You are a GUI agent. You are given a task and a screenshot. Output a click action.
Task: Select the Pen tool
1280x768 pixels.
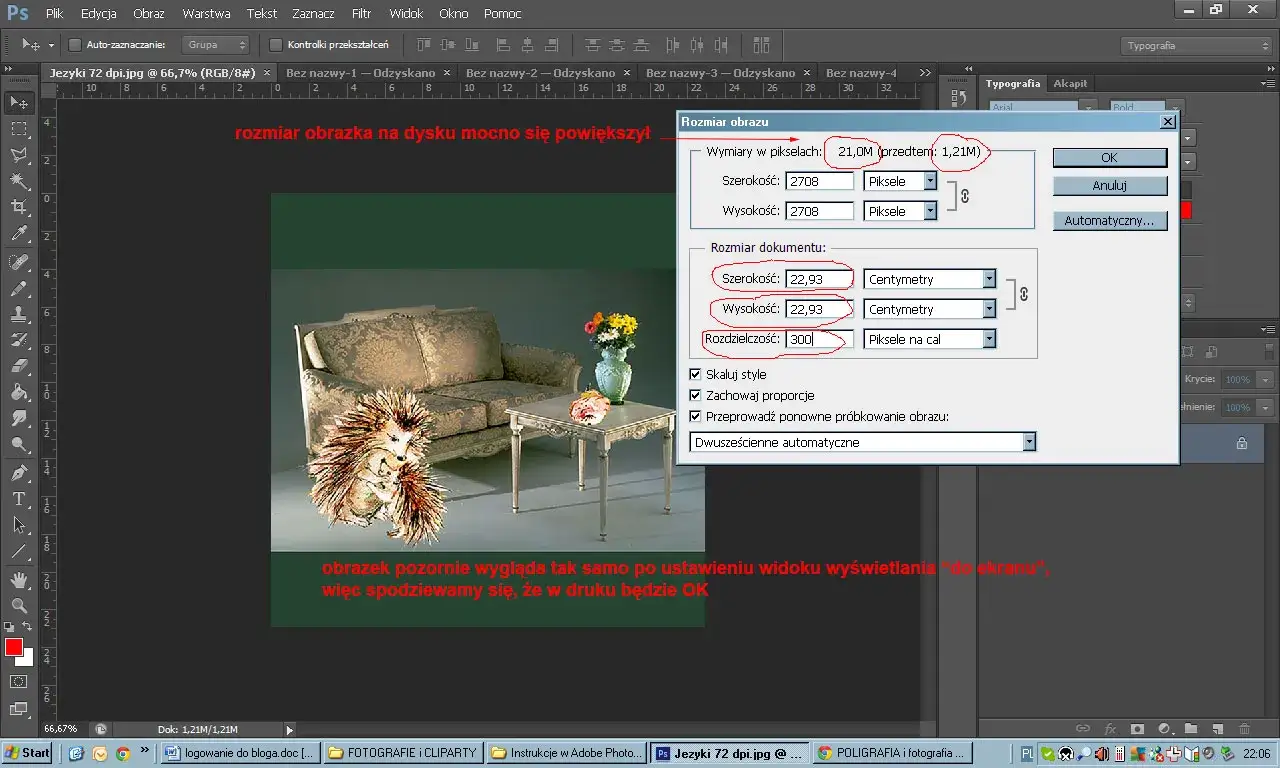19,472
